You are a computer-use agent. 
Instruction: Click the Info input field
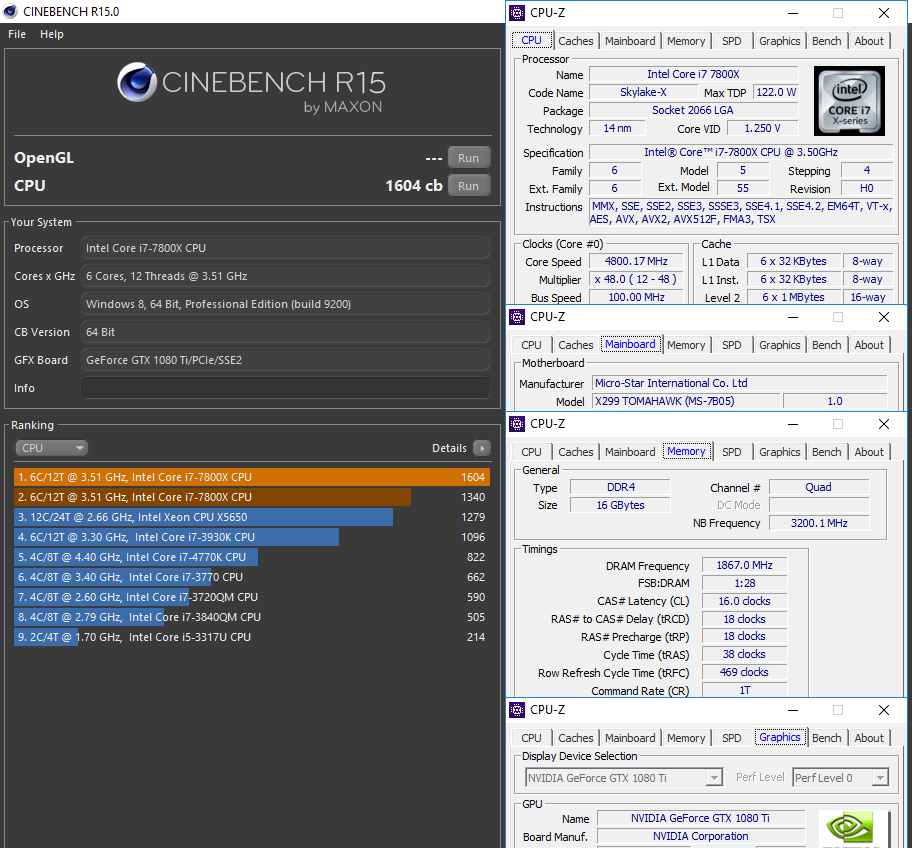click(285, 388)
